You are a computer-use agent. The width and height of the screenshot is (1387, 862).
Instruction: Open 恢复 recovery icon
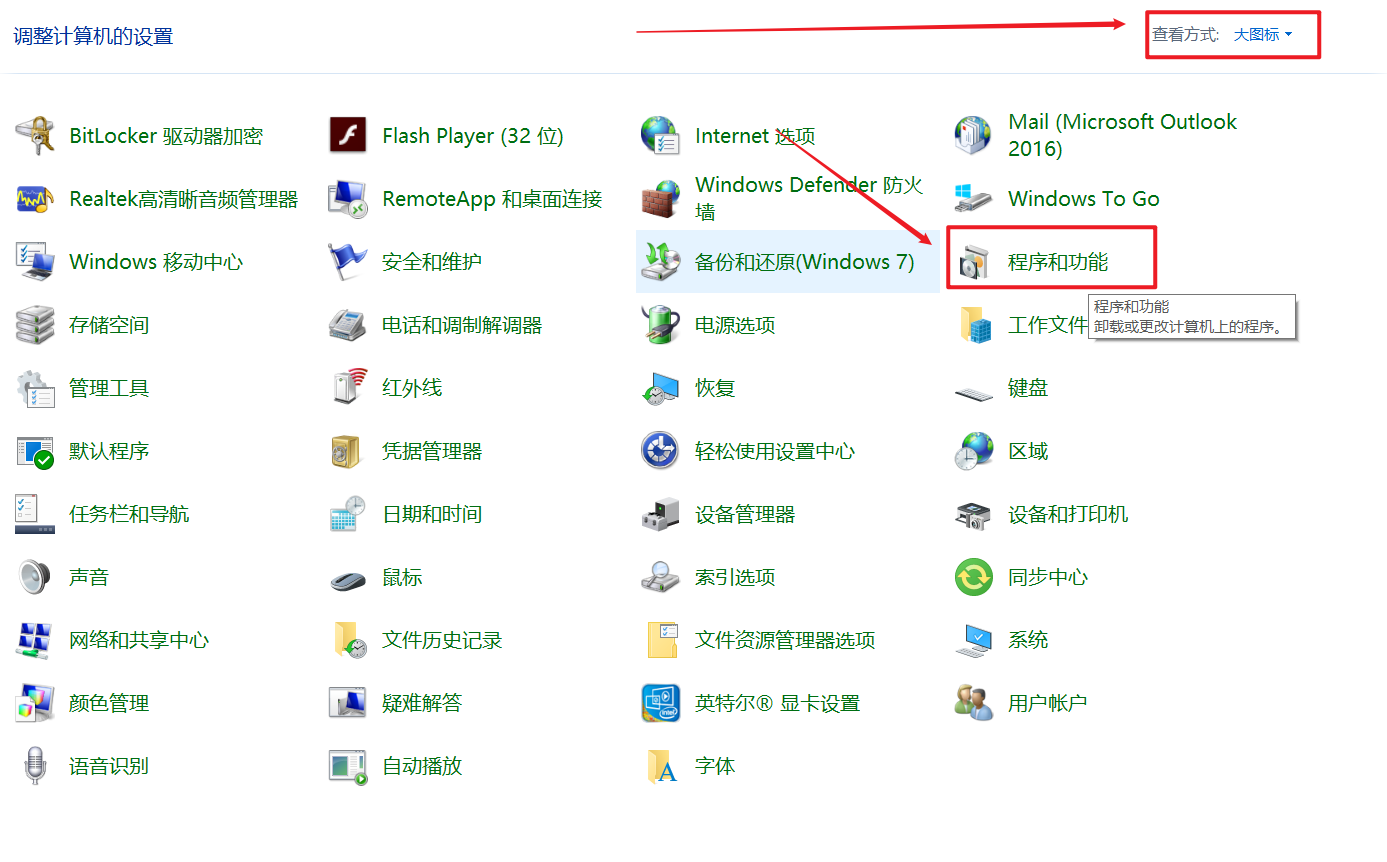[660, 388]
